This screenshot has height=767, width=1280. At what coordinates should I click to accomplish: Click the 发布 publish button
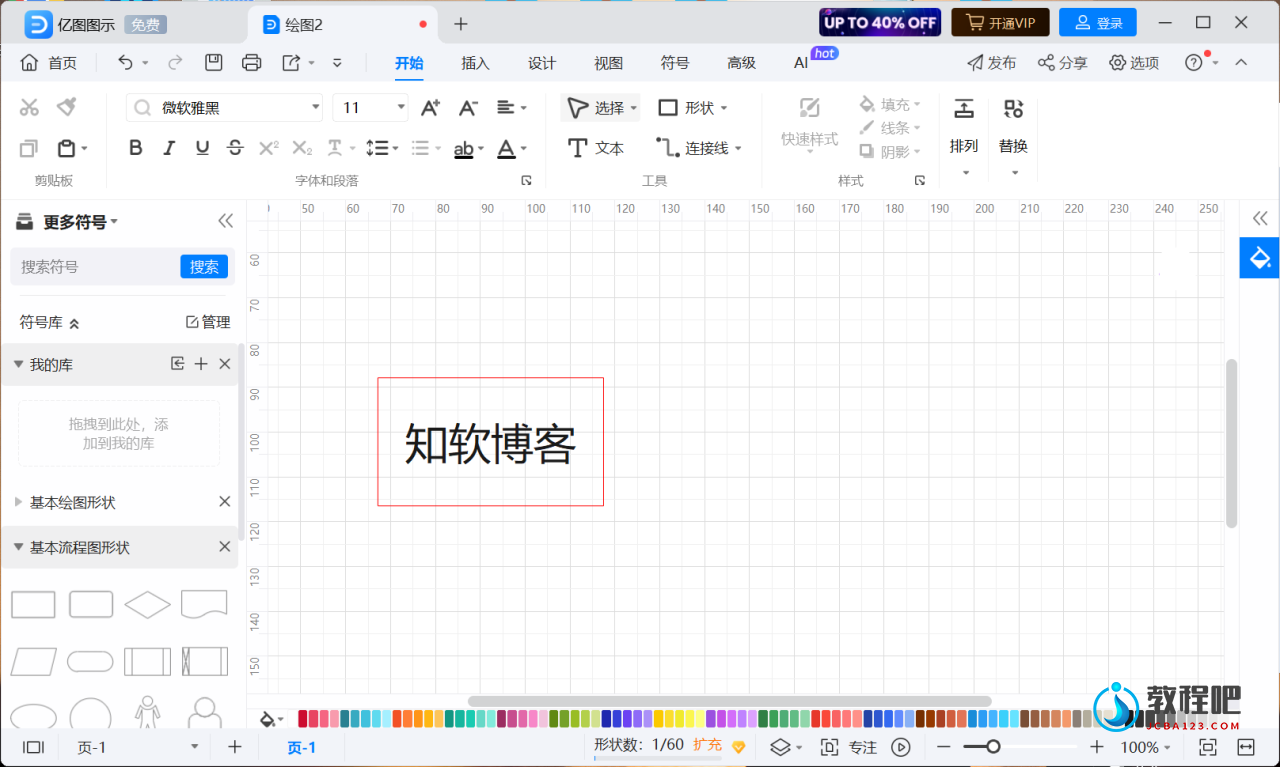pyautogui.click(x=991, y=63)
